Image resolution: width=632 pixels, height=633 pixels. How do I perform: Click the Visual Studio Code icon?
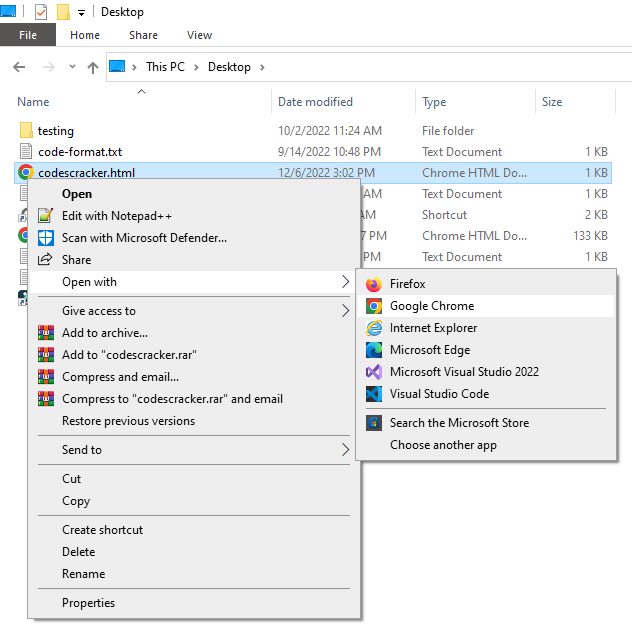(x=374, y=394)
